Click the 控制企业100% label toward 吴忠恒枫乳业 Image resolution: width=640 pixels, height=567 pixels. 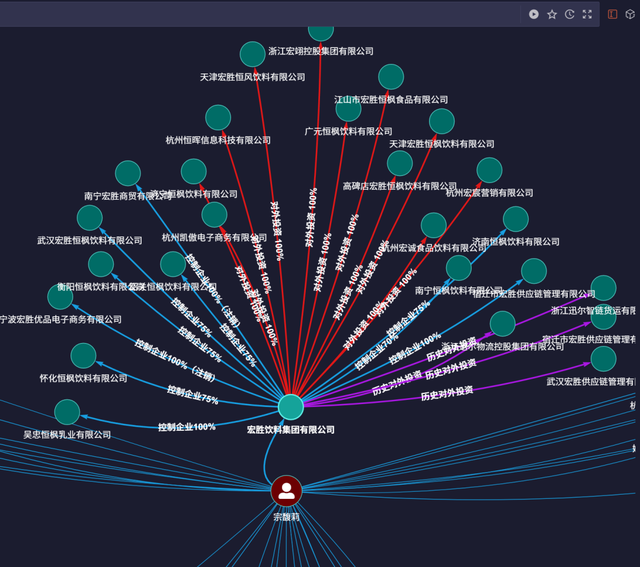187,427
